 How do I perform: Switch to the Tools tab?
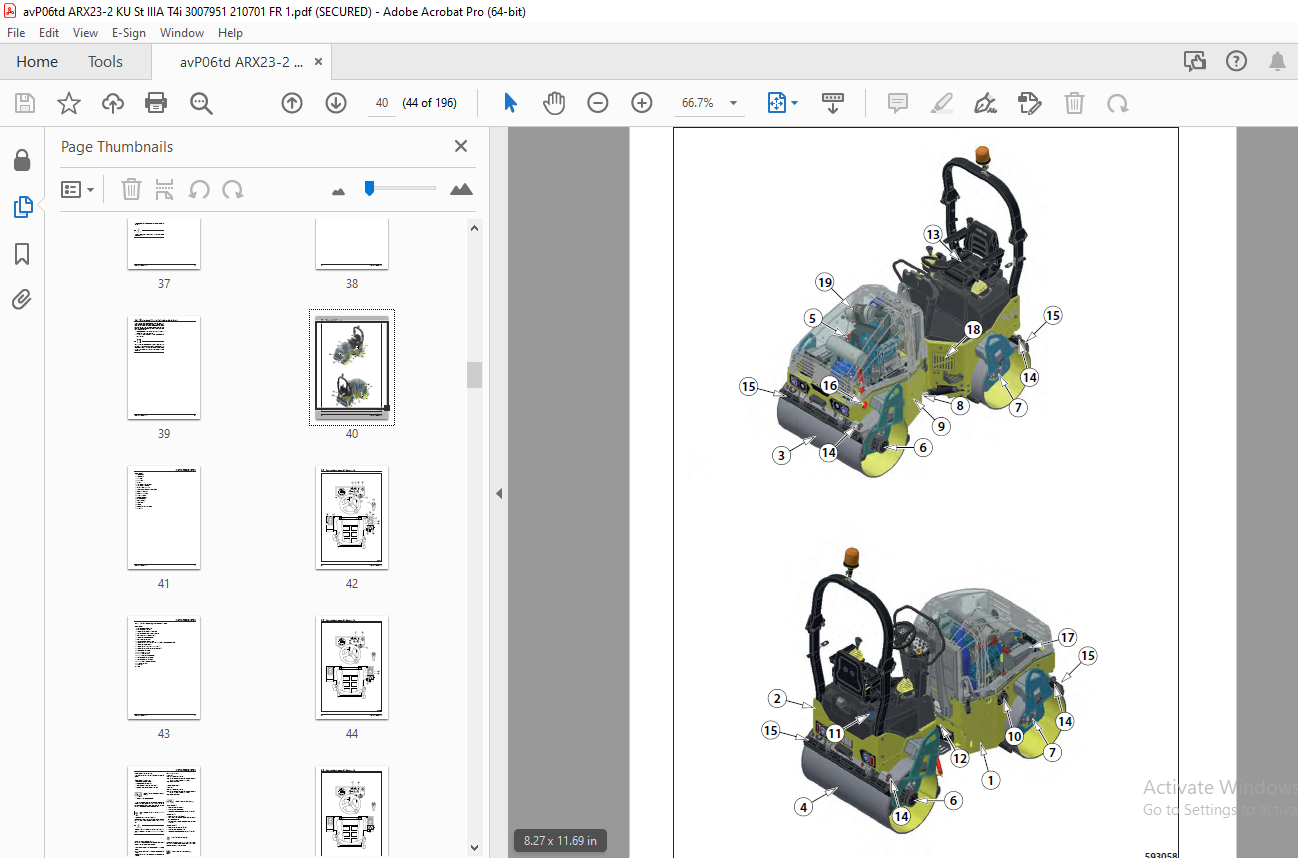tap(105, 61)
